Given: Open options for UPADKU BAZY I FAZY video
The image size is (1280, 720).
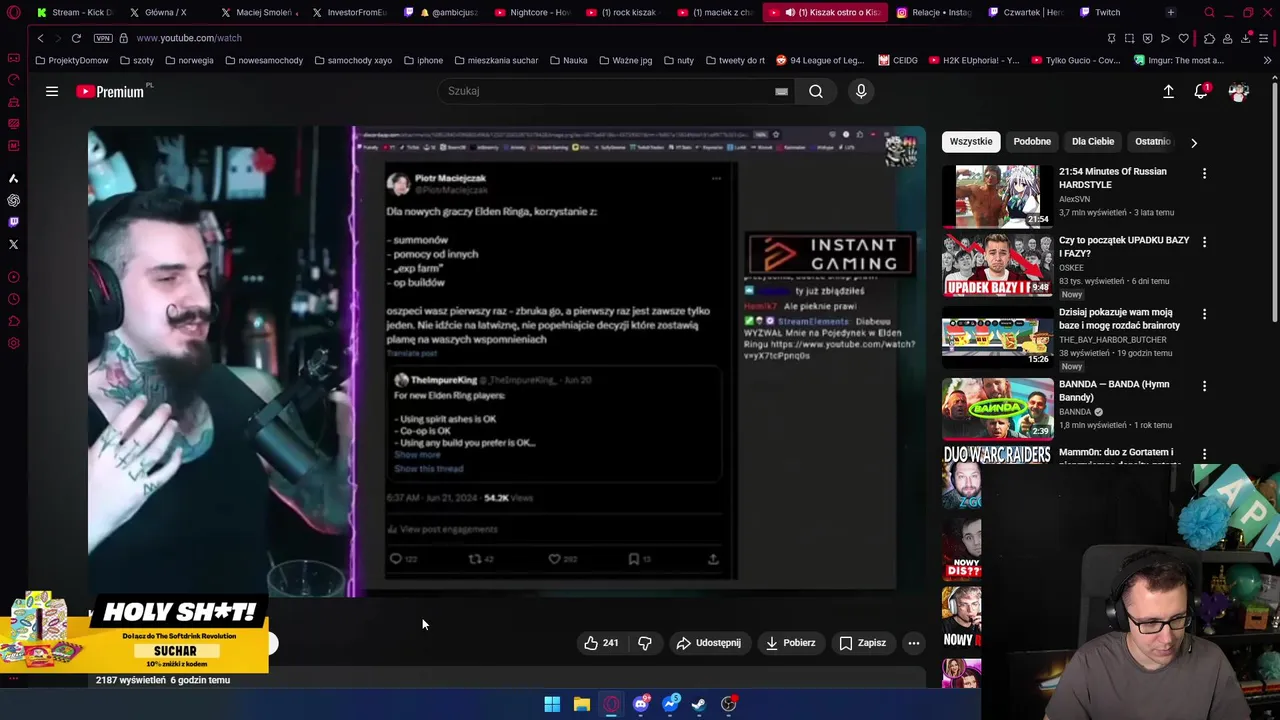Looking at the screenshot, I should click(1204, 242).
